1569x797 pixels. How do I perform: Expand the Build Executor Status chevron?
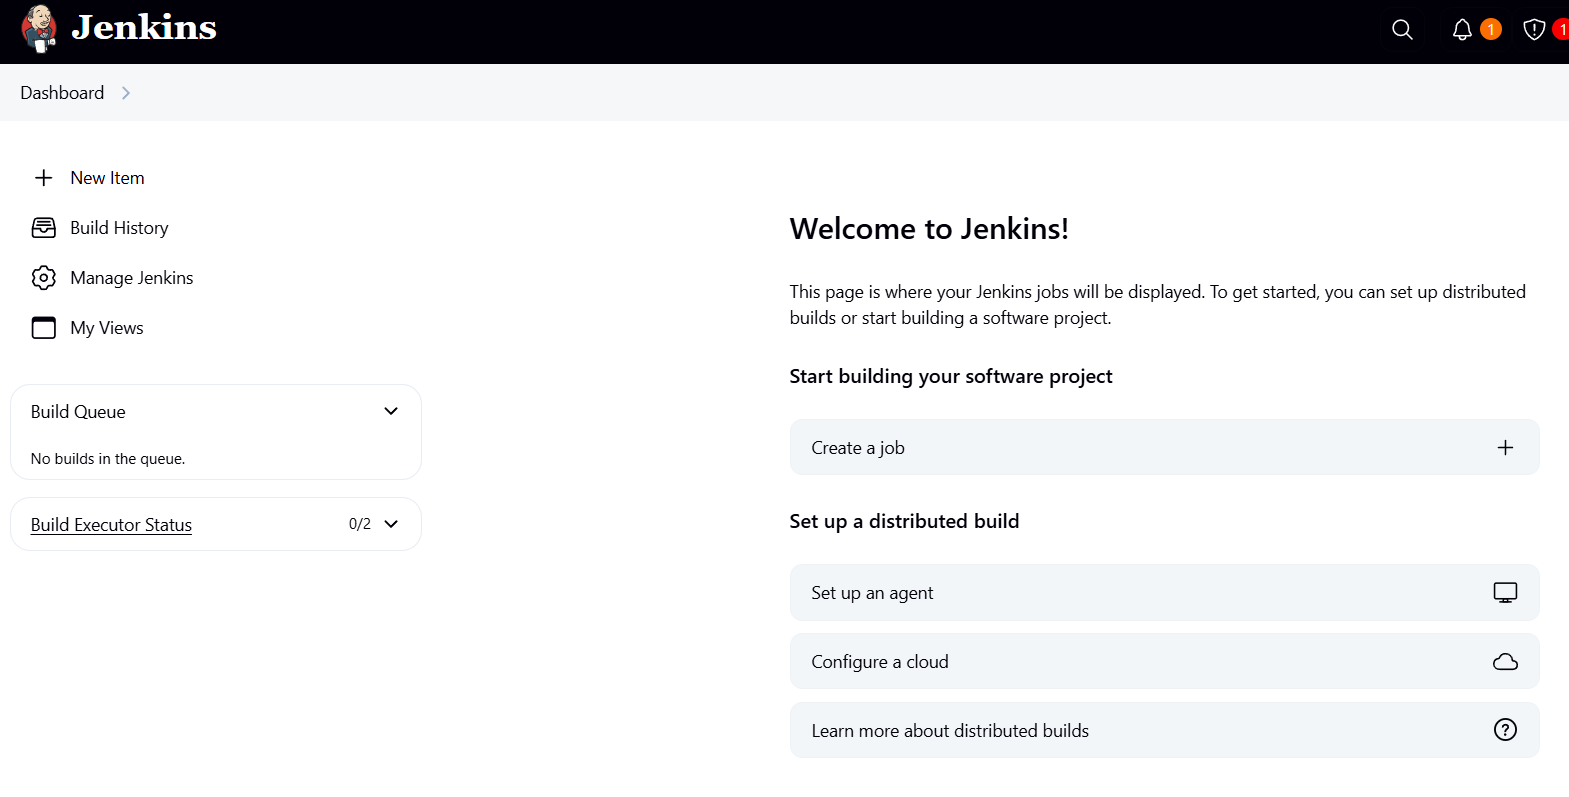click(391, 524)
